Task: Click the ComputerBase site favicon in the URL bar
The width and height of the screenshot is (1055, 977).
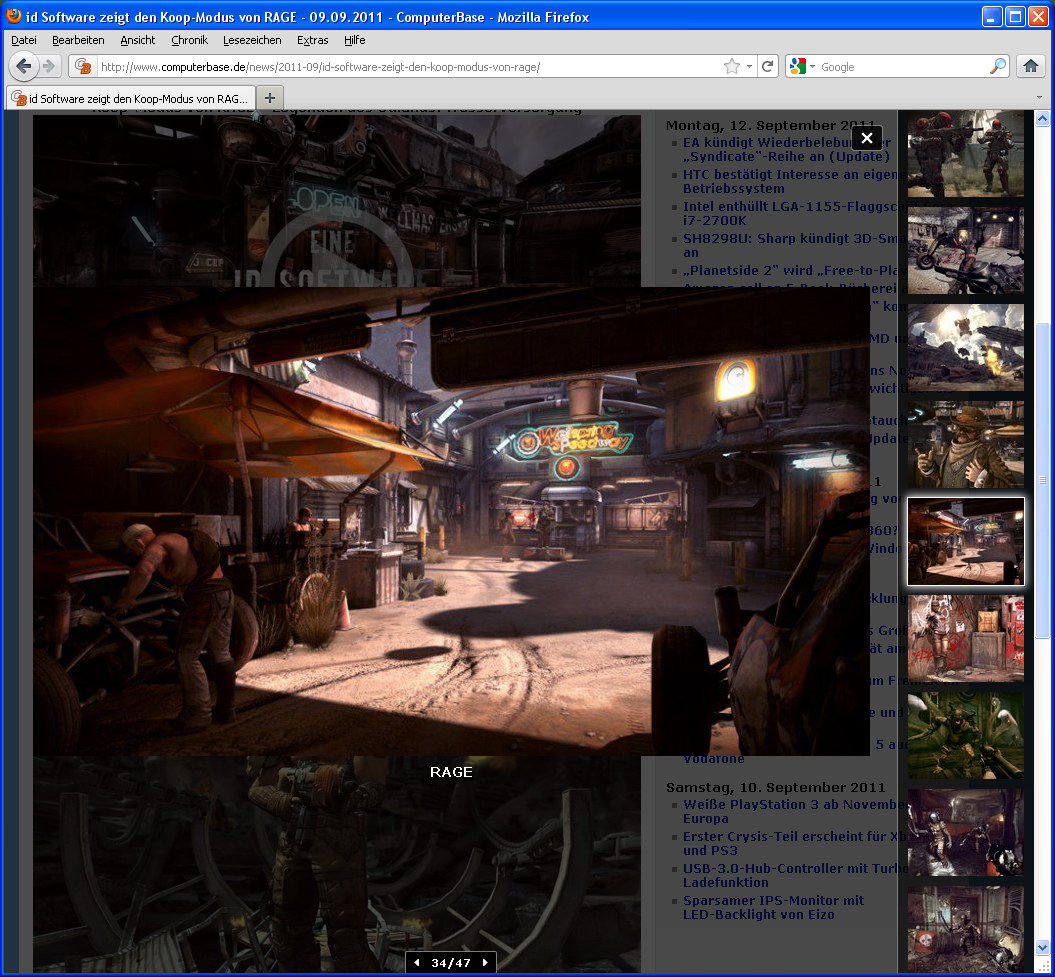Action: coord(83,66)
